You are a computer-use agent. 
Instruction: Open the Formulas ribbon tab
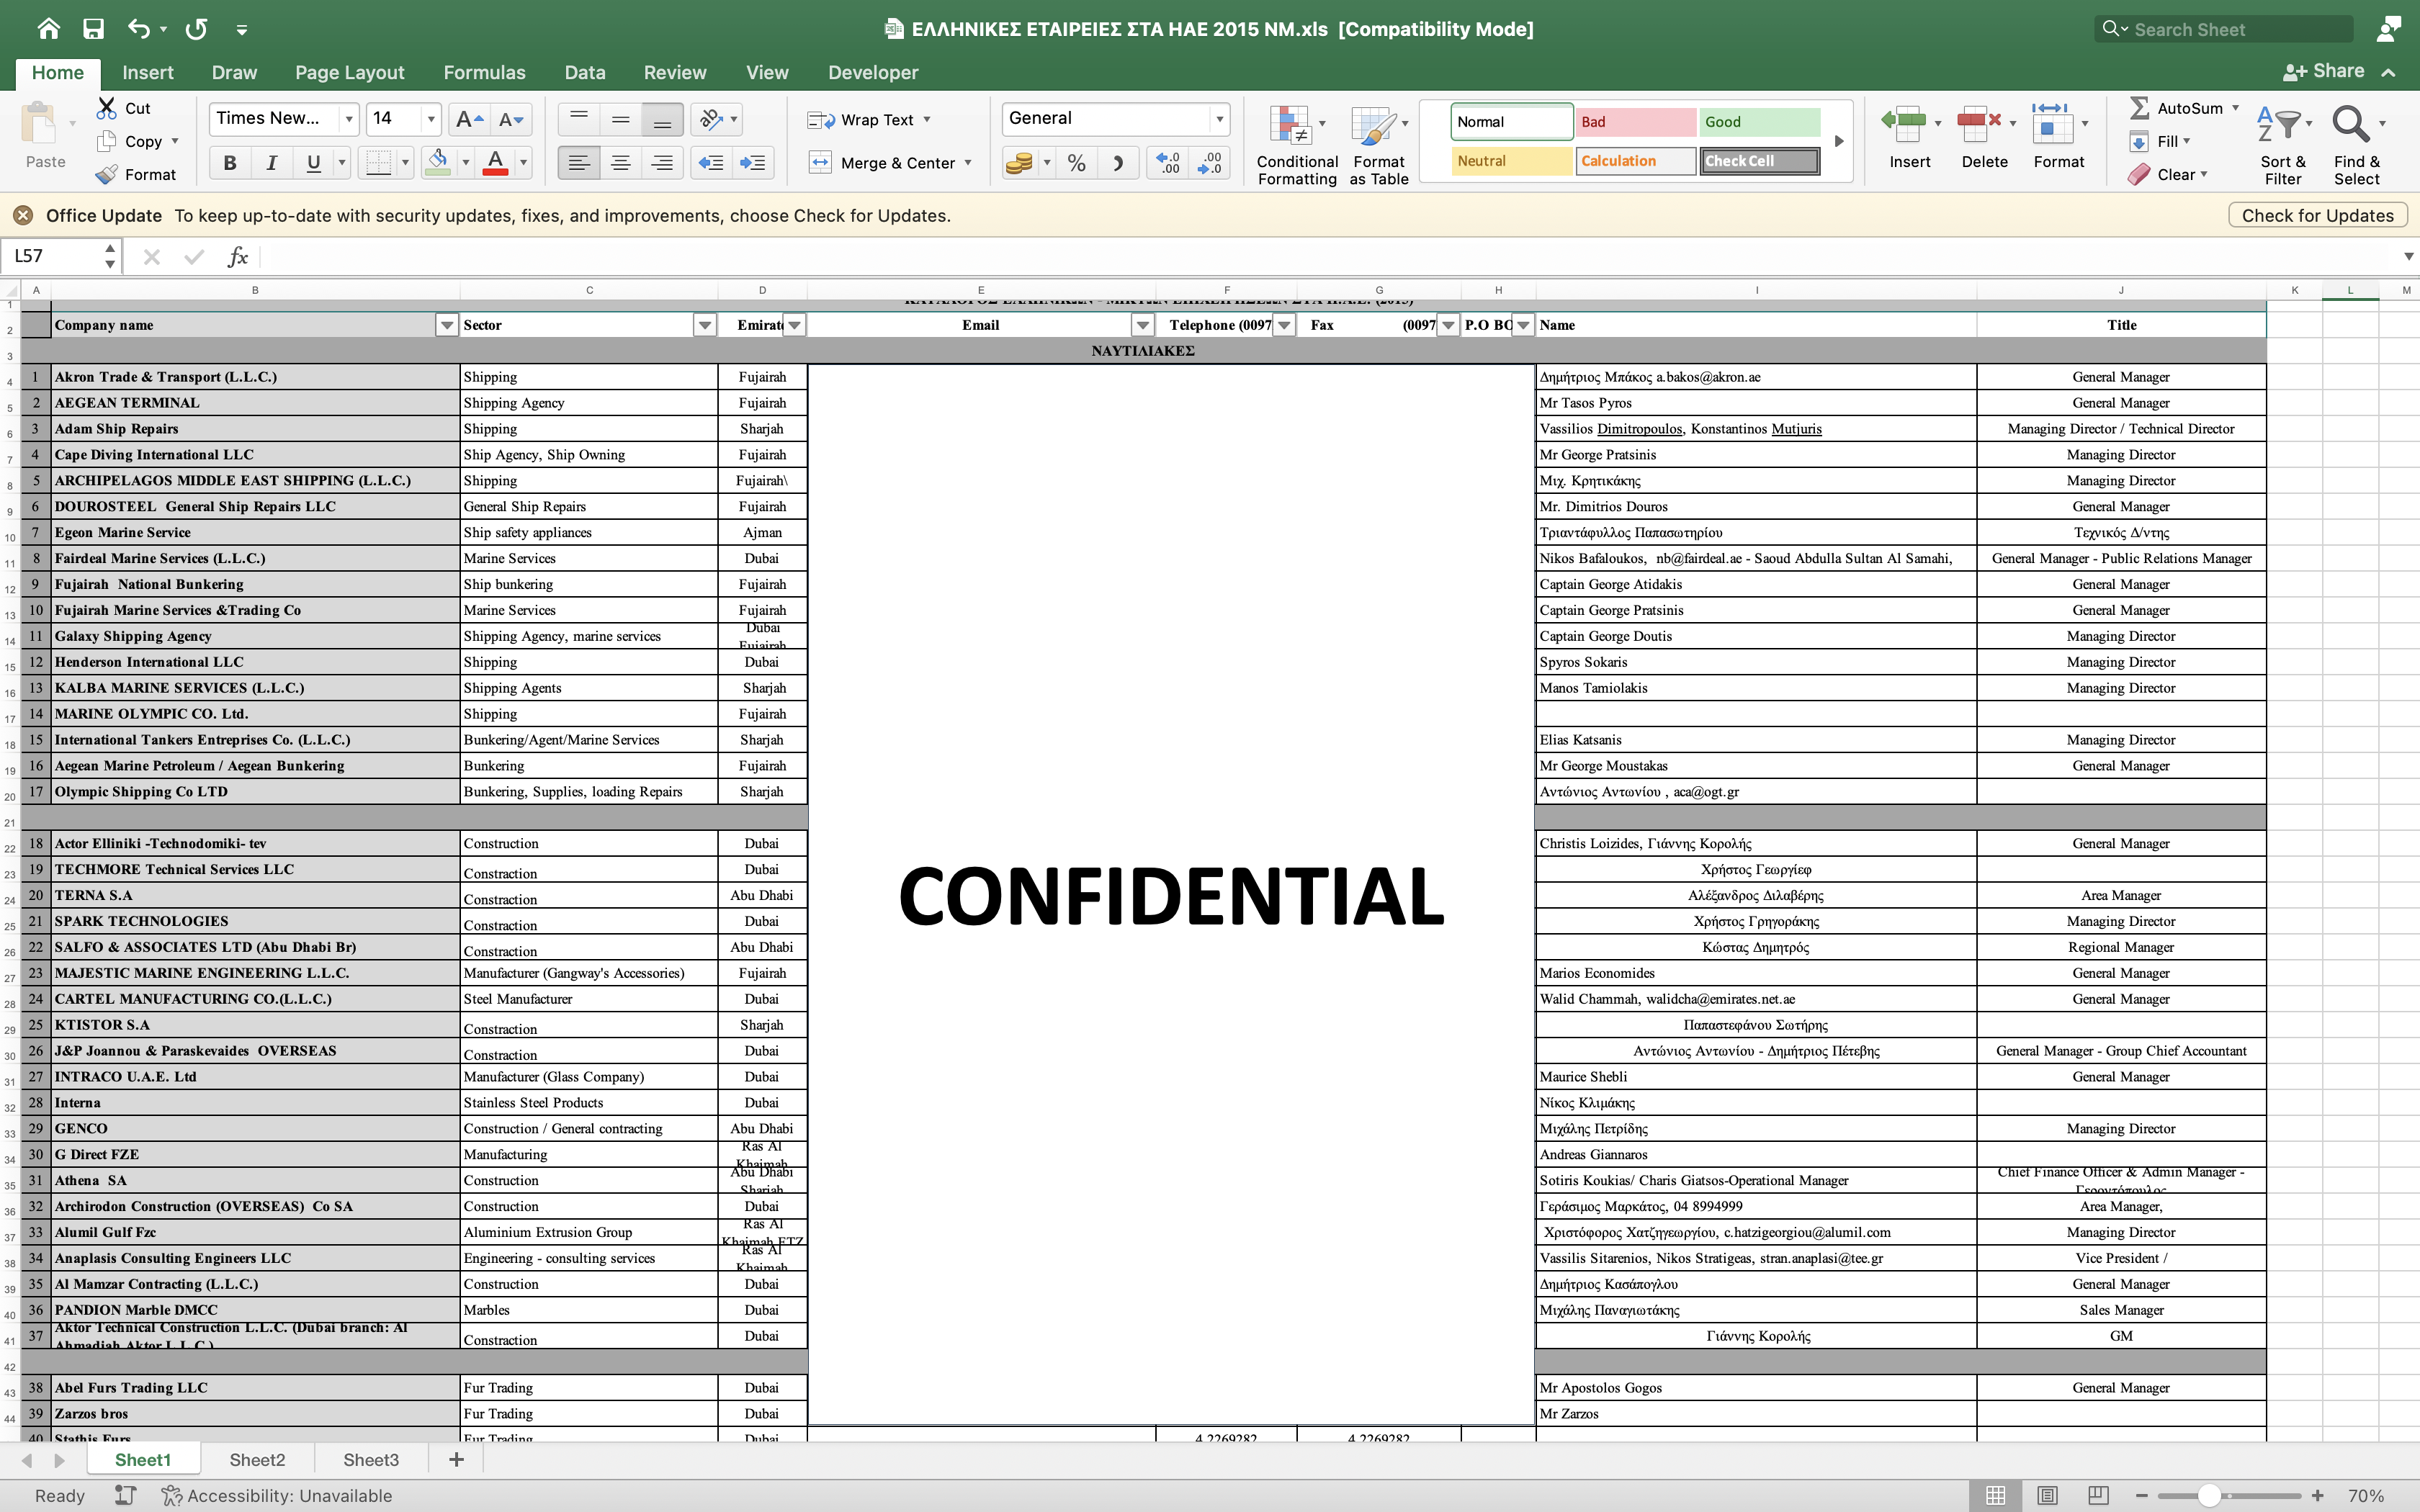[x=484, y=72]
